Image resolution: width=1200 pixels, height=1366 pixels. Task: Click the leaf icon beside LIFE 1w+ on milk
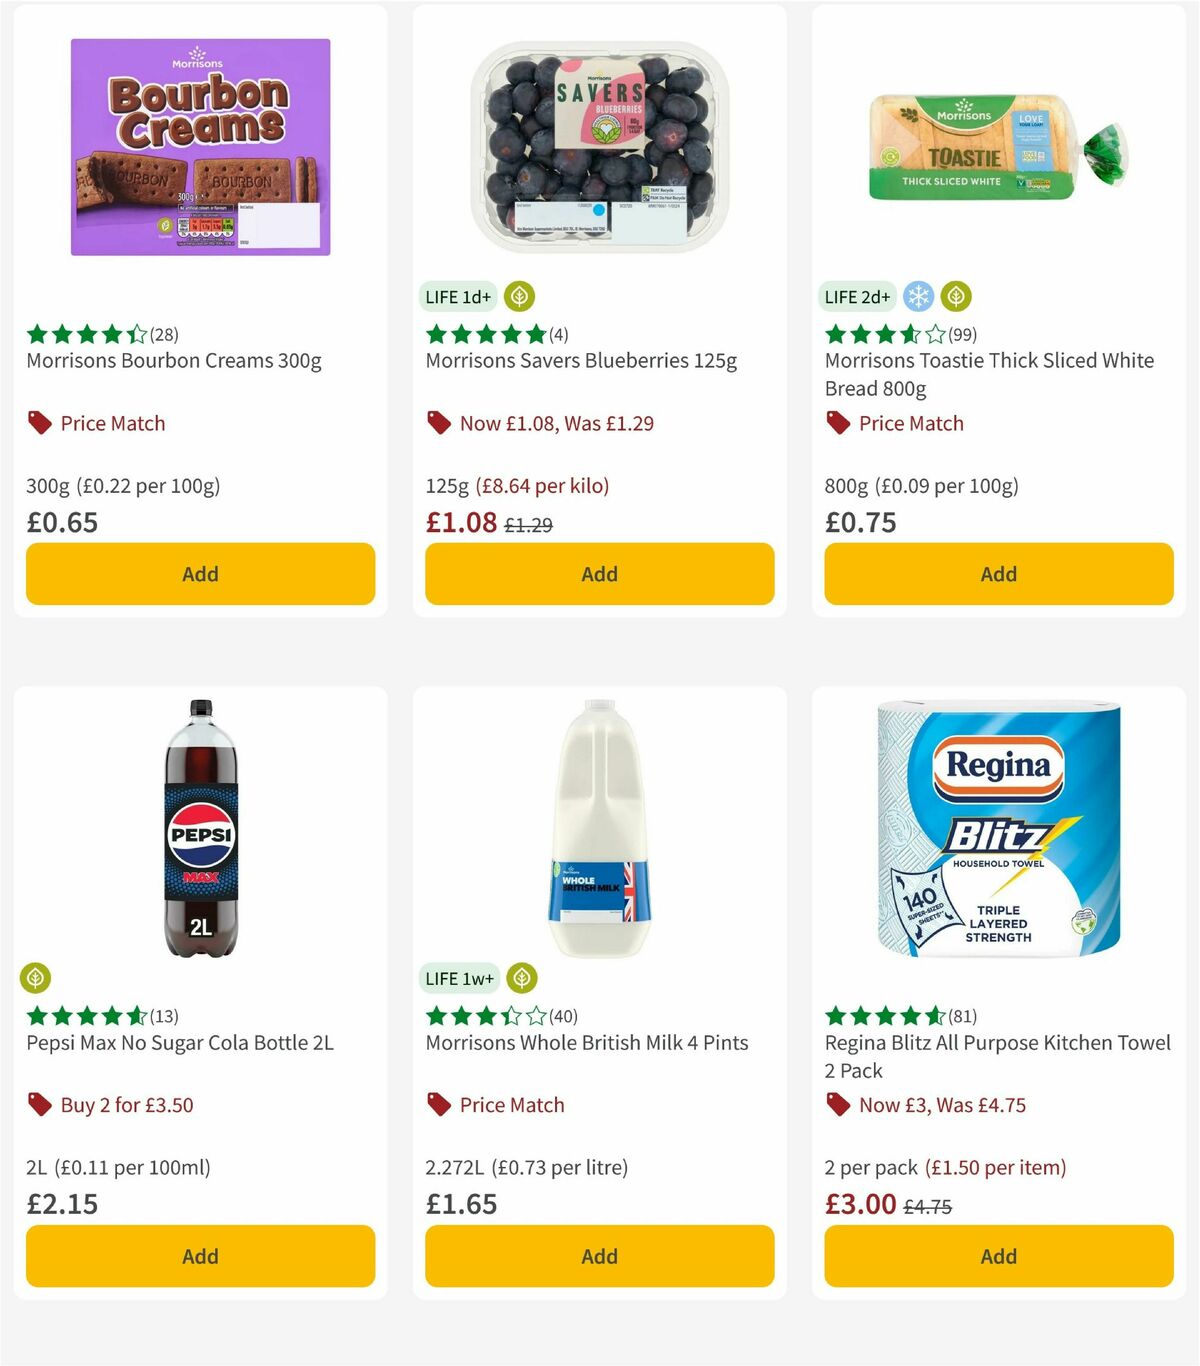[x=520, y=977]
